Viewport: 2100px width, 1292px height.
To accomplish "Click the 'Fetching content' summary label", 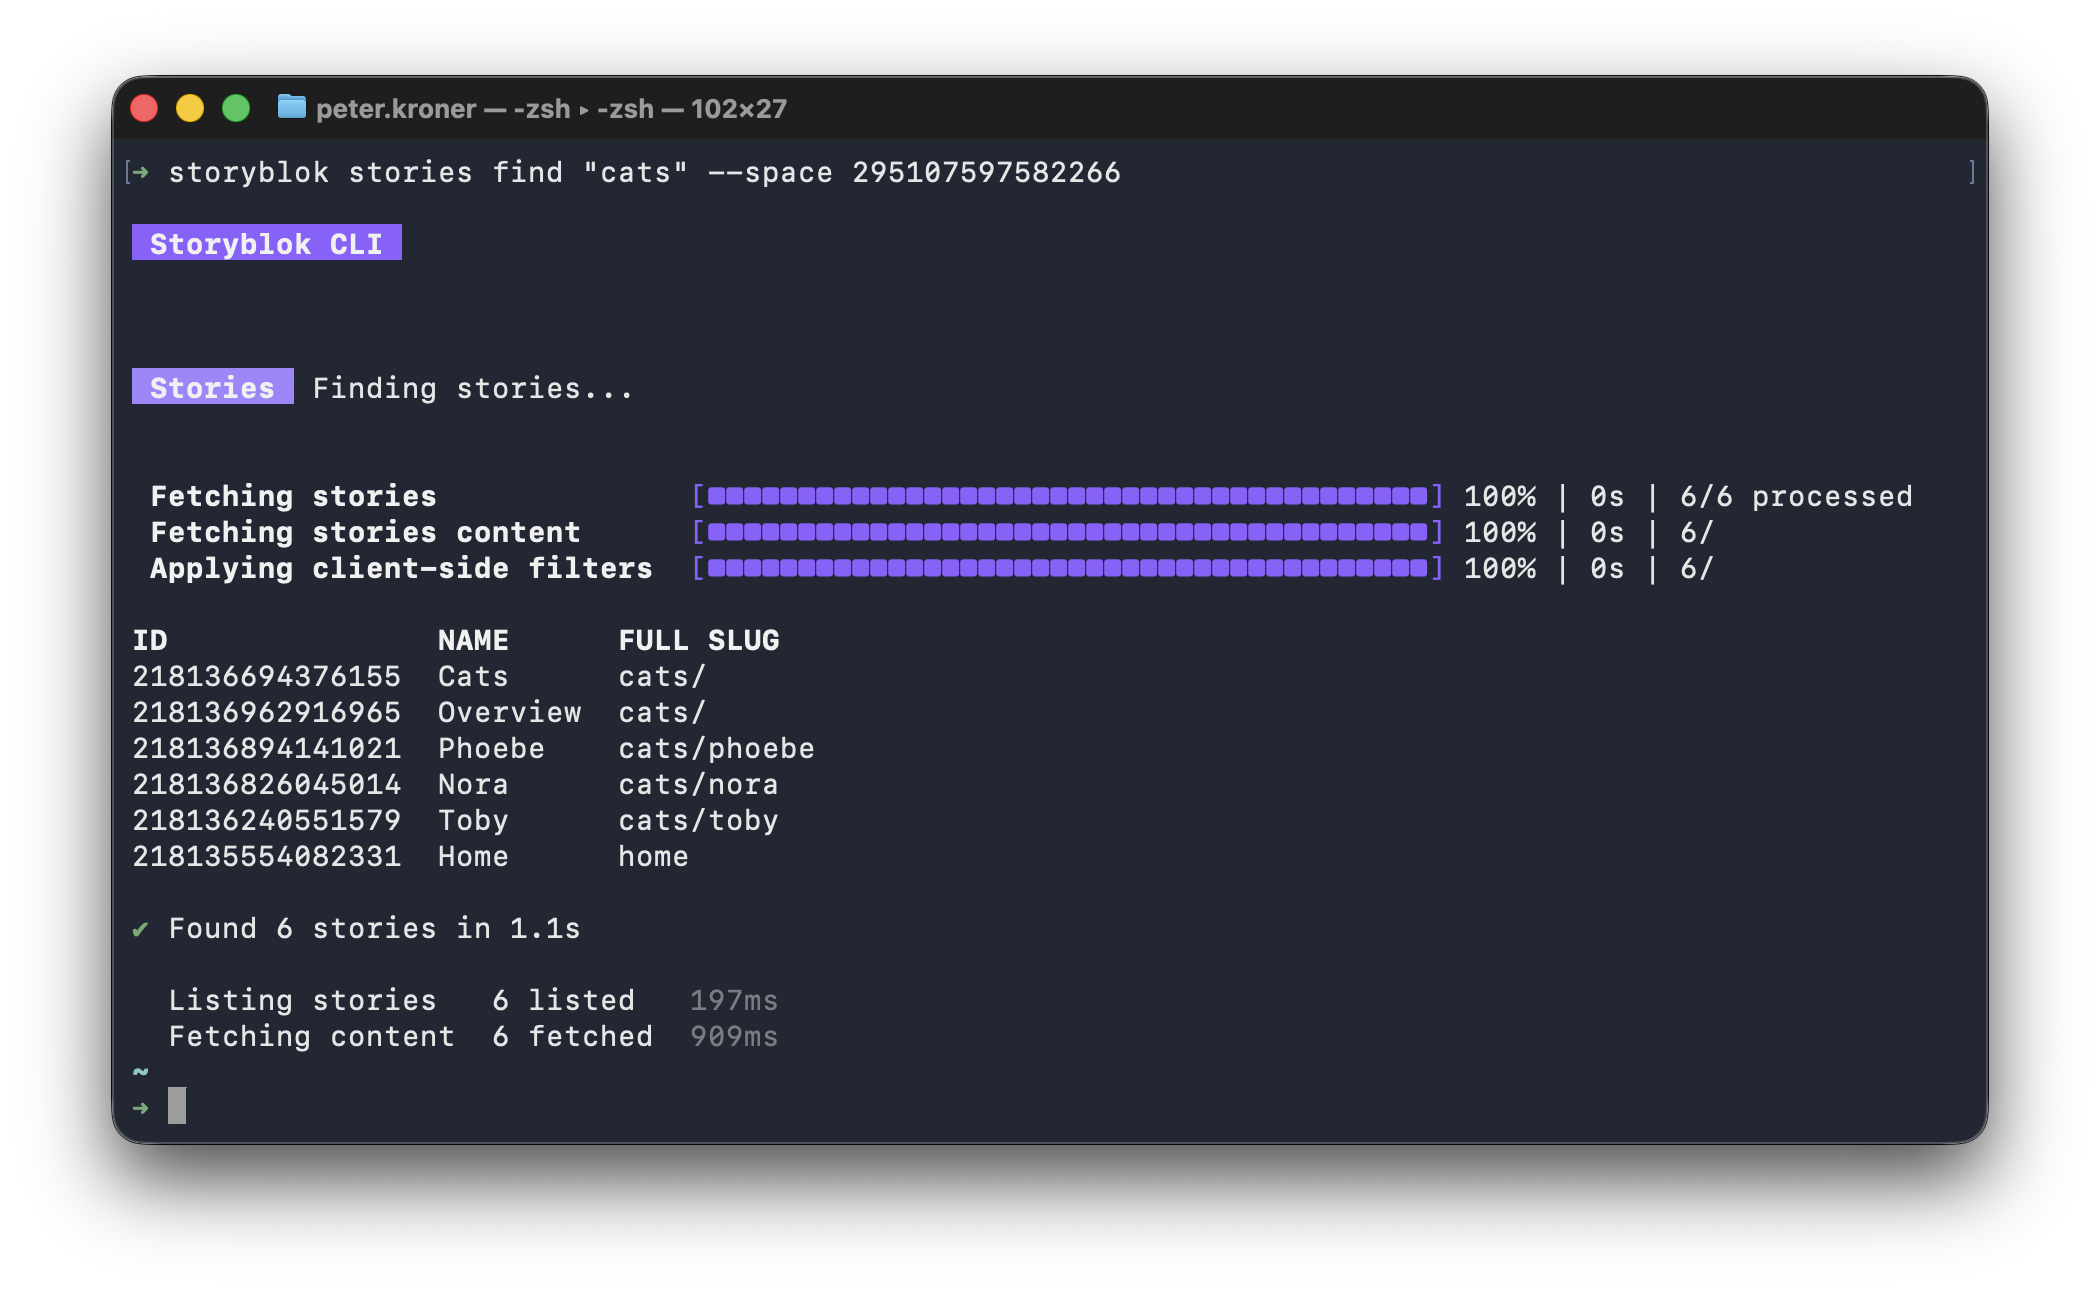I will pos(311,1036).
